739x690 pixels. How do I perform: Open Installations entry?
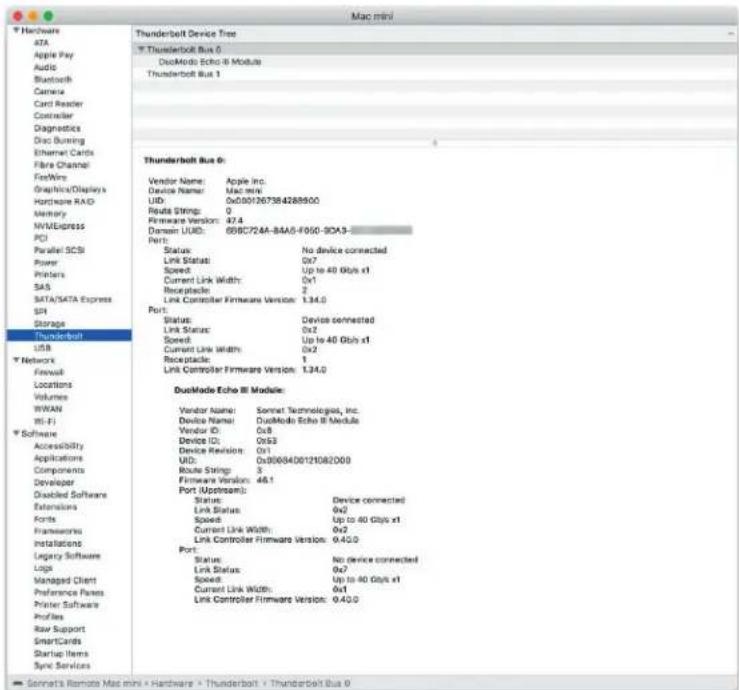[57, 543]
